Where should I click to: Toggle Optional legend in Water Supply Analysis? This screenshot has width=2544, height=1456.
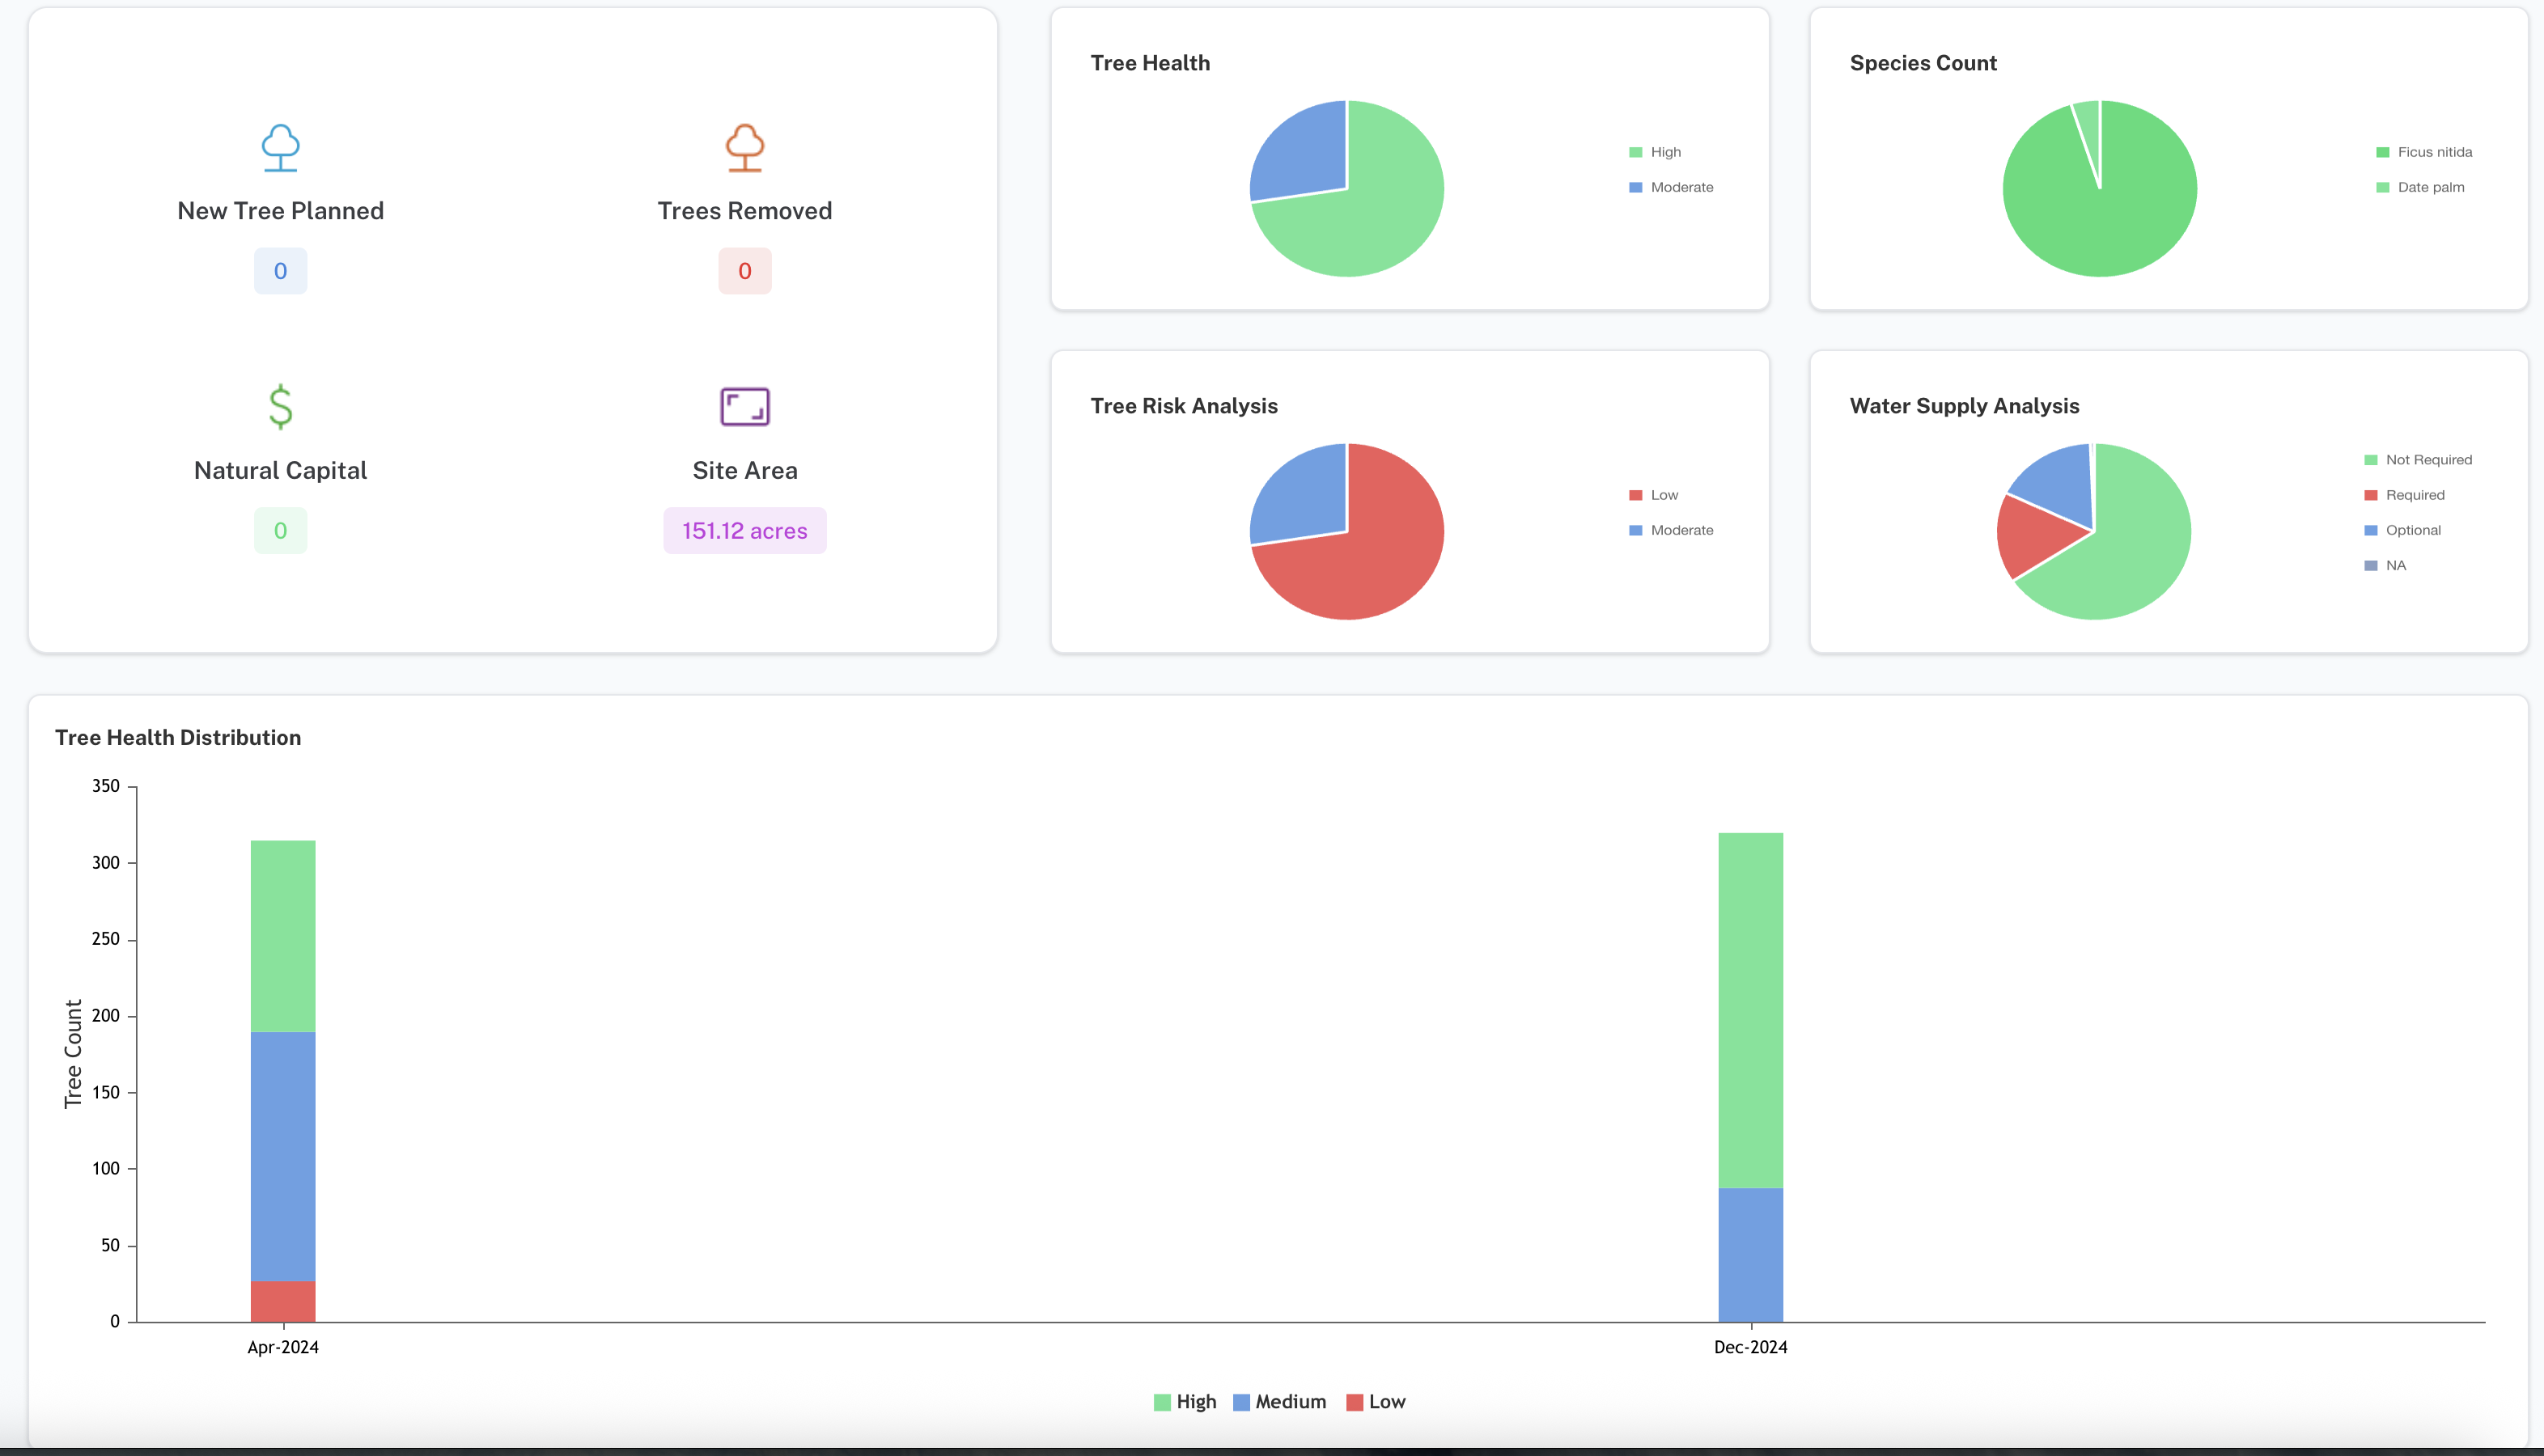[2411, 530]
